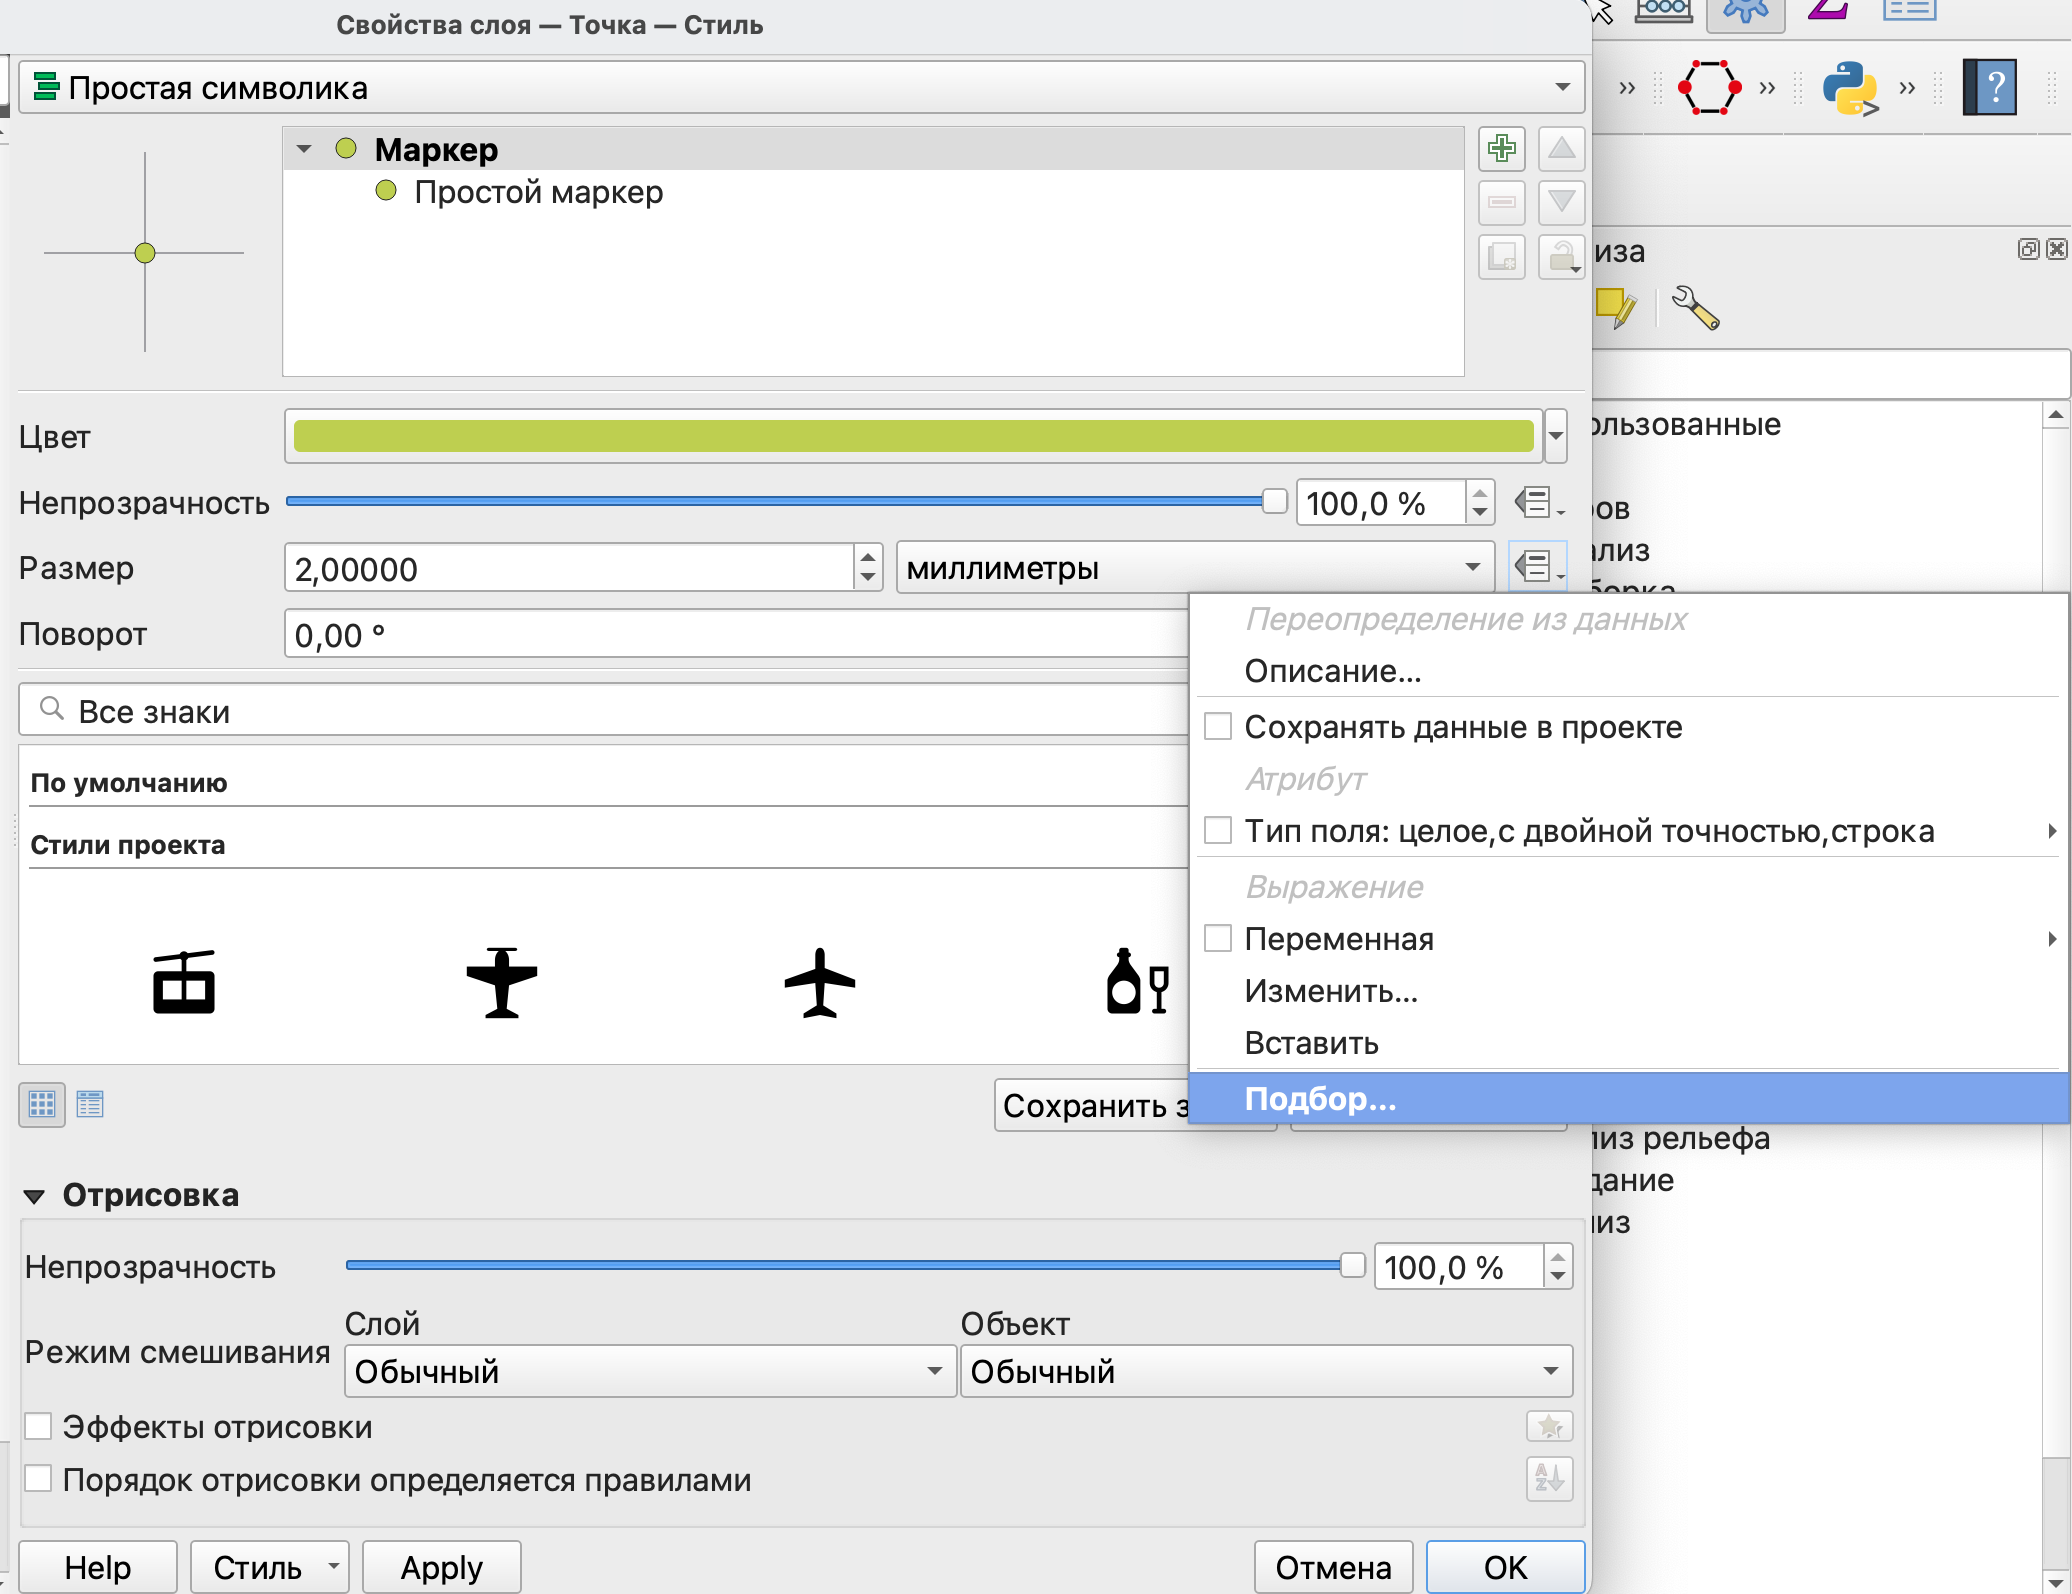Collapse the Отрисовка section
2072x1594 pixels.
point(34,1196)
